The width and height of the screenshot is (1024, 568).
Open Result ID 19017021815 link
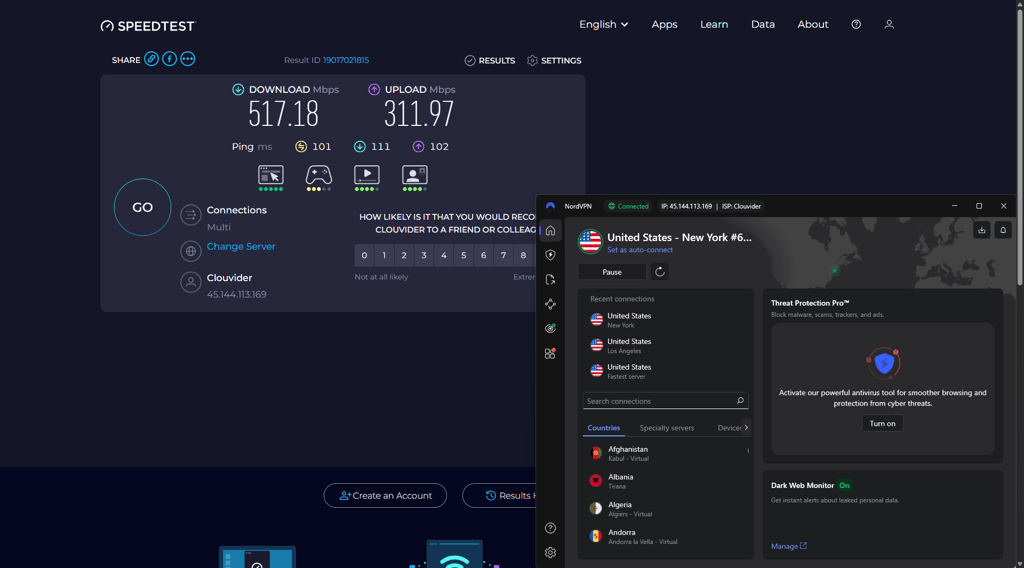coord(346,60)
